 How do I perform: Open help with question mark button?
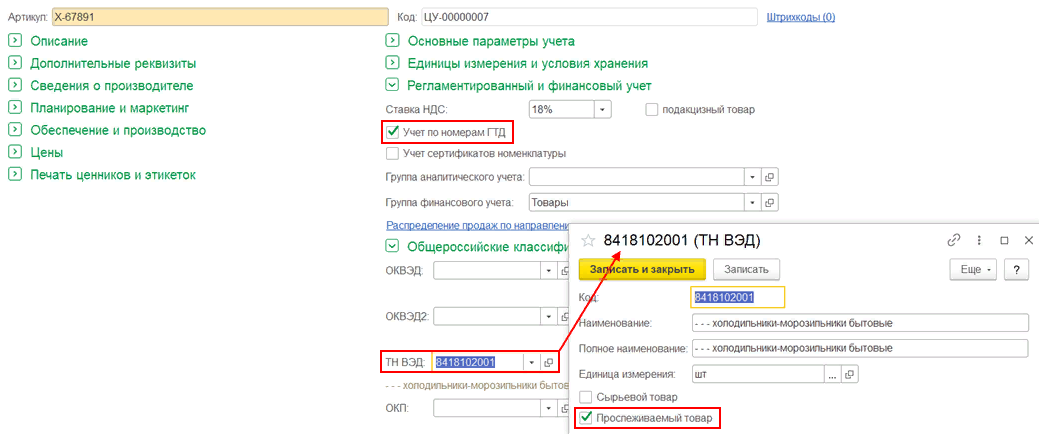tap(1016, 269)
